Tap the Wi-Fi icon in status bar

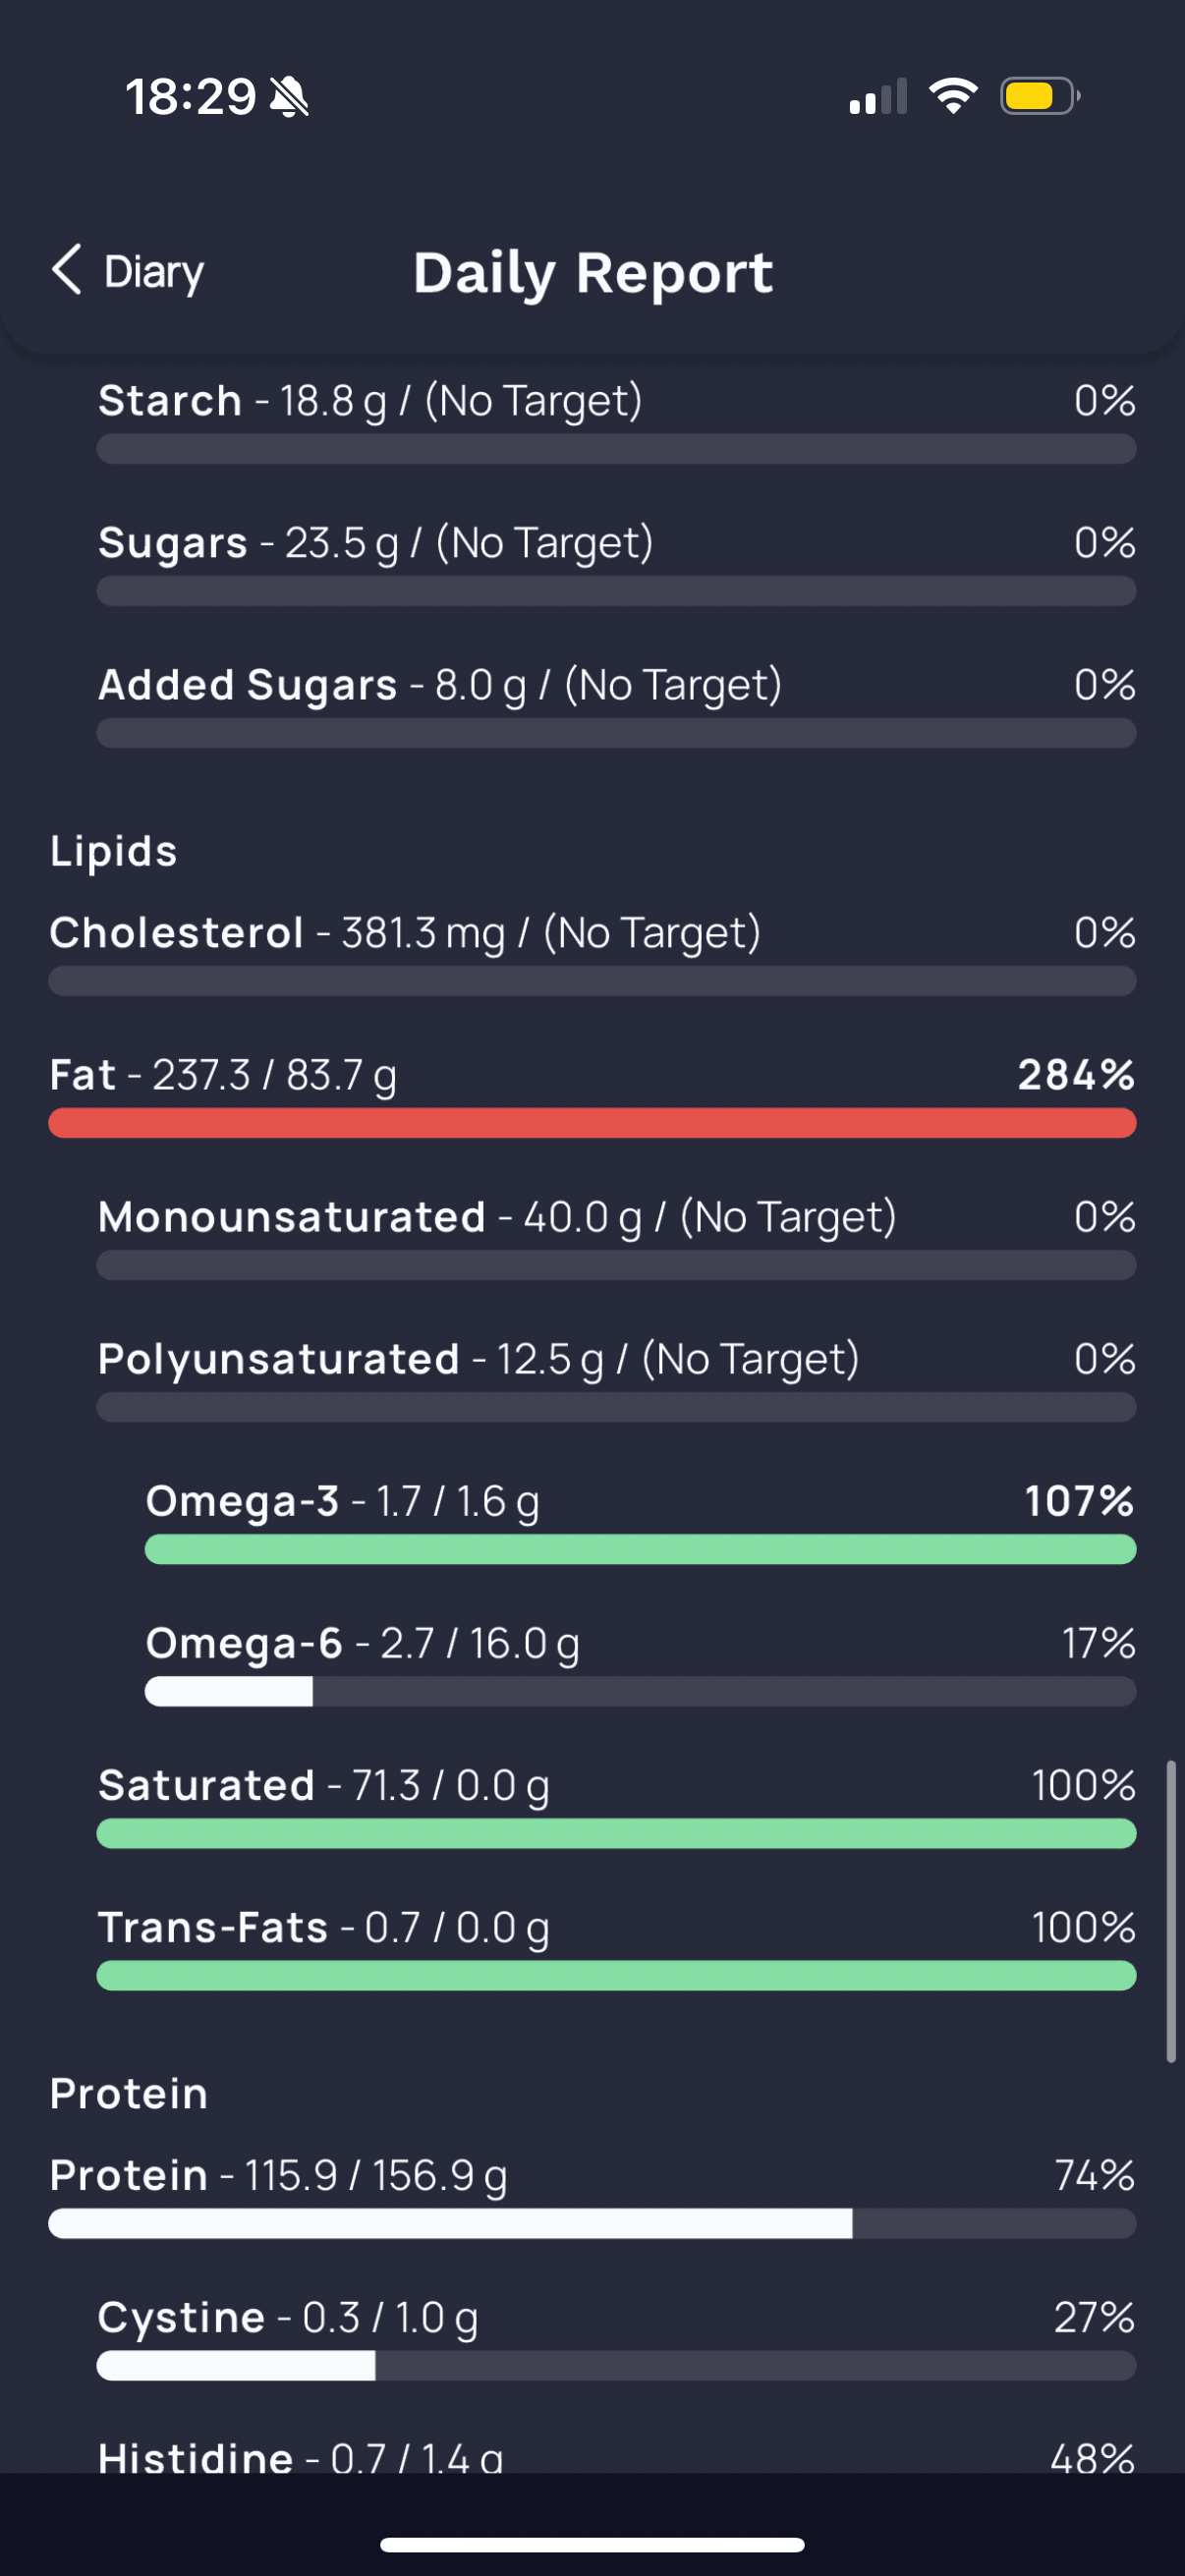pyautogui.click(x=953, y=96)
